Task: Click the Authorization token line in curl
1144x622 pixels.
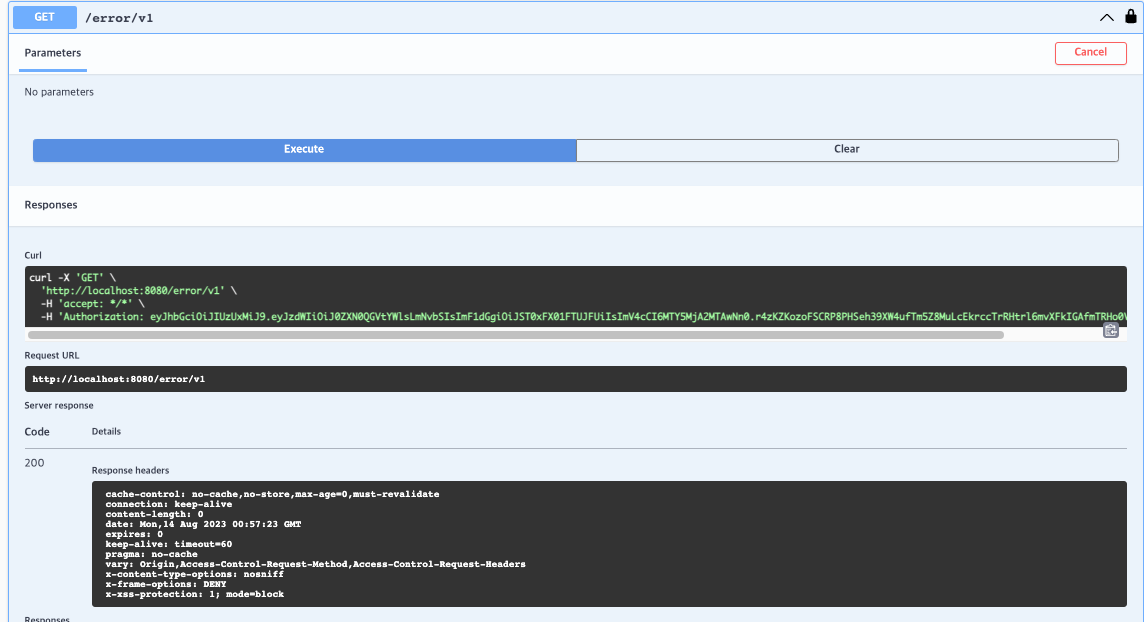Action: click(x=584, y=317)
